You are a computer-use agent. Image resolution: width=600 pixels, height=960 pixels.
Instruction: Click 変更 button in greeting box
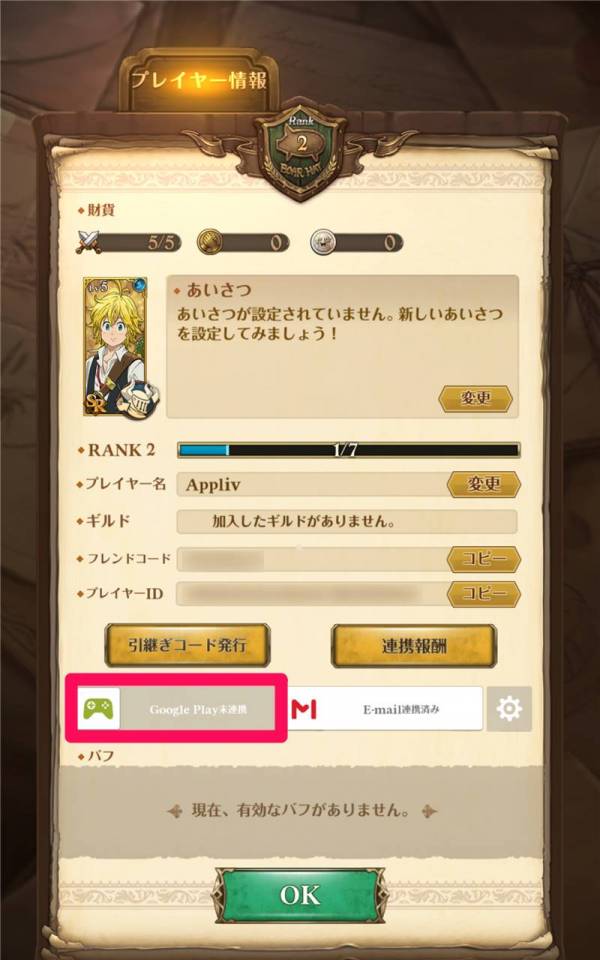click(475, 399)
